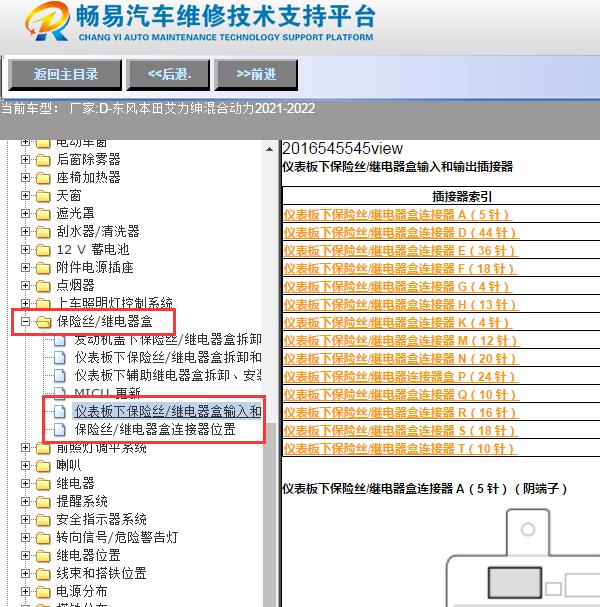This screenshot has width=600, height=607.
Task: Expand the 转向信号/危险警告灯 node
Action: click(x=25, y=537)
